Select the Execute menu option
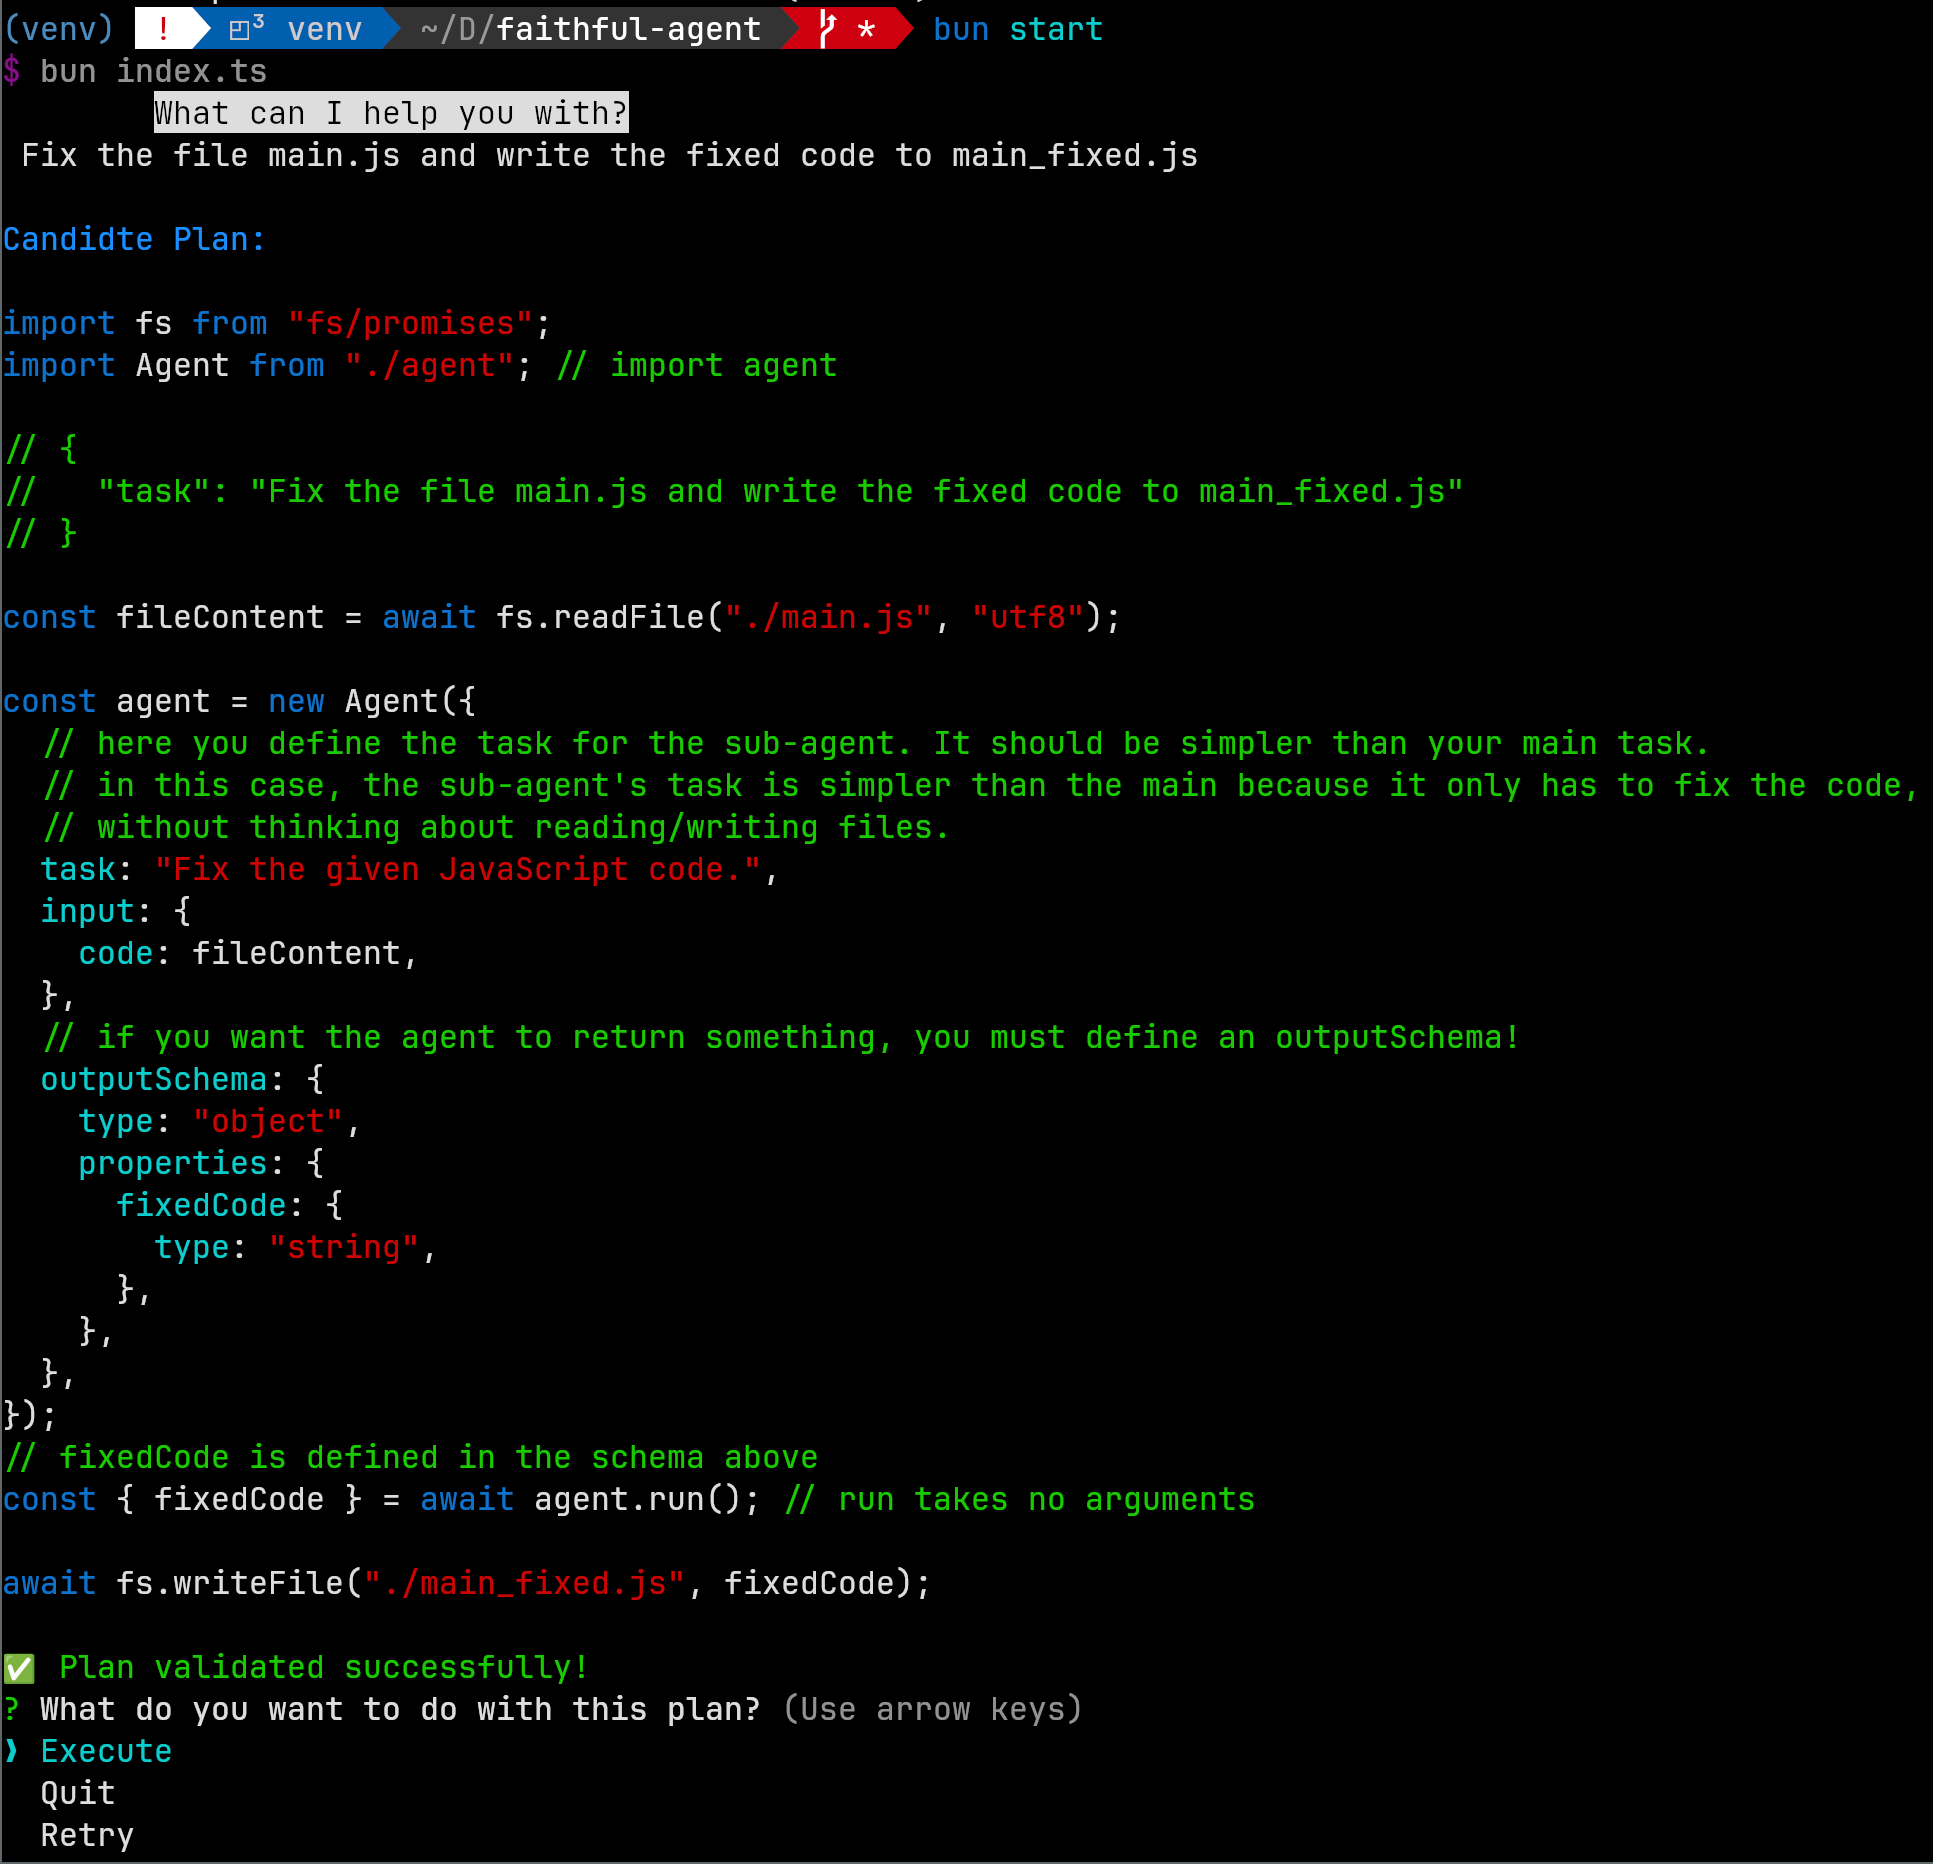1933x1864 pixels. [x=106, y=1751]
